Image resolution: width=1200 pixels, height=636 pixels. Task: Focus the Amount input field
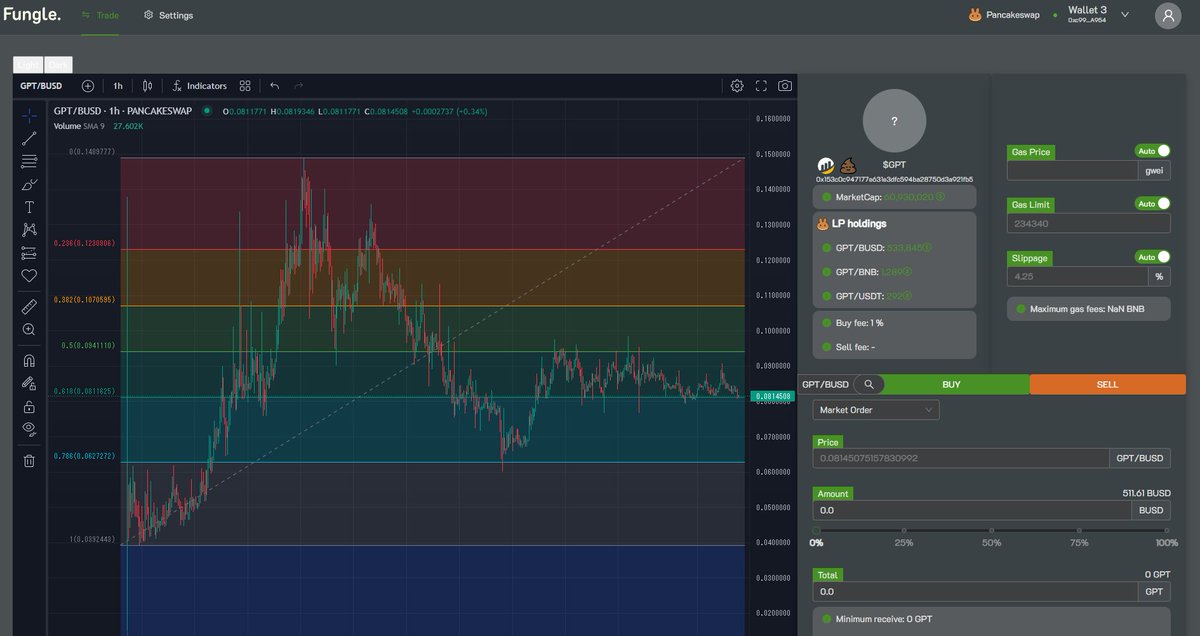(972, 510)
